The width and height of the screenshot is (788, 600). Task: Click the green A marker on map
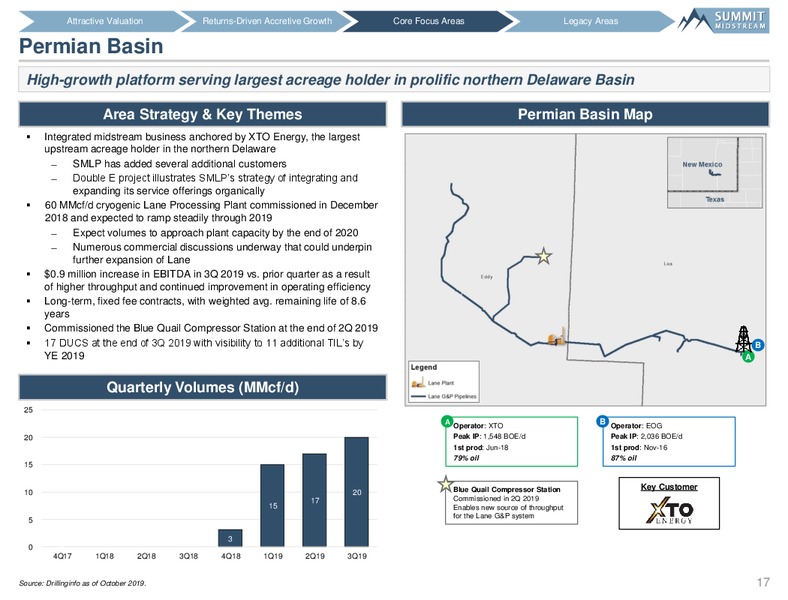[x=748, y=357]
